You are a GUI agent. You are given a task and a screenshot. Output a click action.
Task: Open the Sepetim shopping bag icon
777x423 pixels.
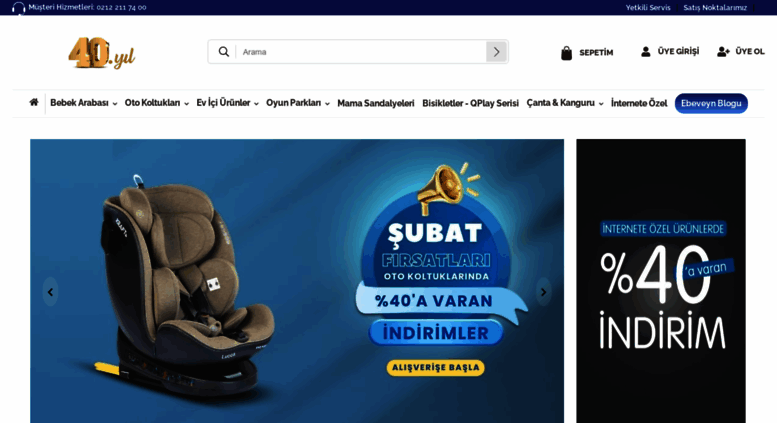tap(566, 53)
